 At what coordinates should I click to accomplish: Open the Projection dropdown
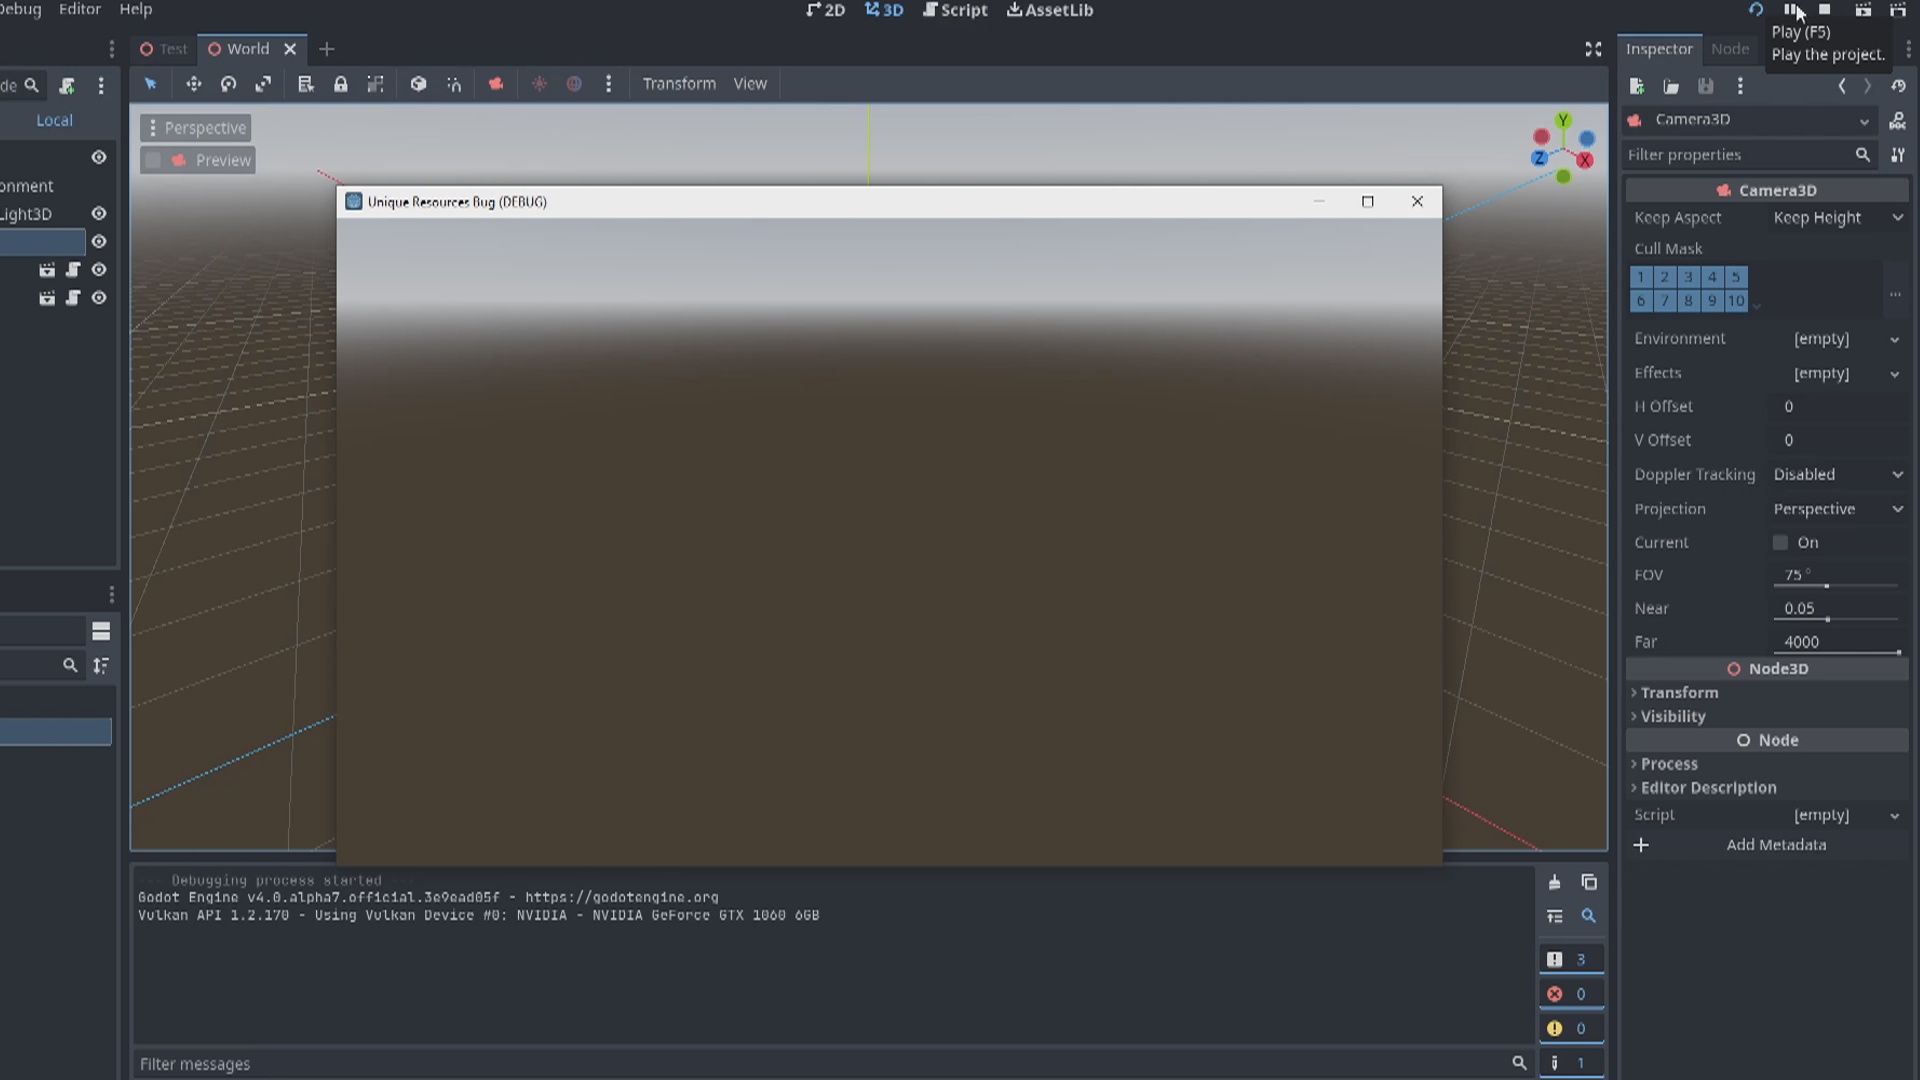1838,509
